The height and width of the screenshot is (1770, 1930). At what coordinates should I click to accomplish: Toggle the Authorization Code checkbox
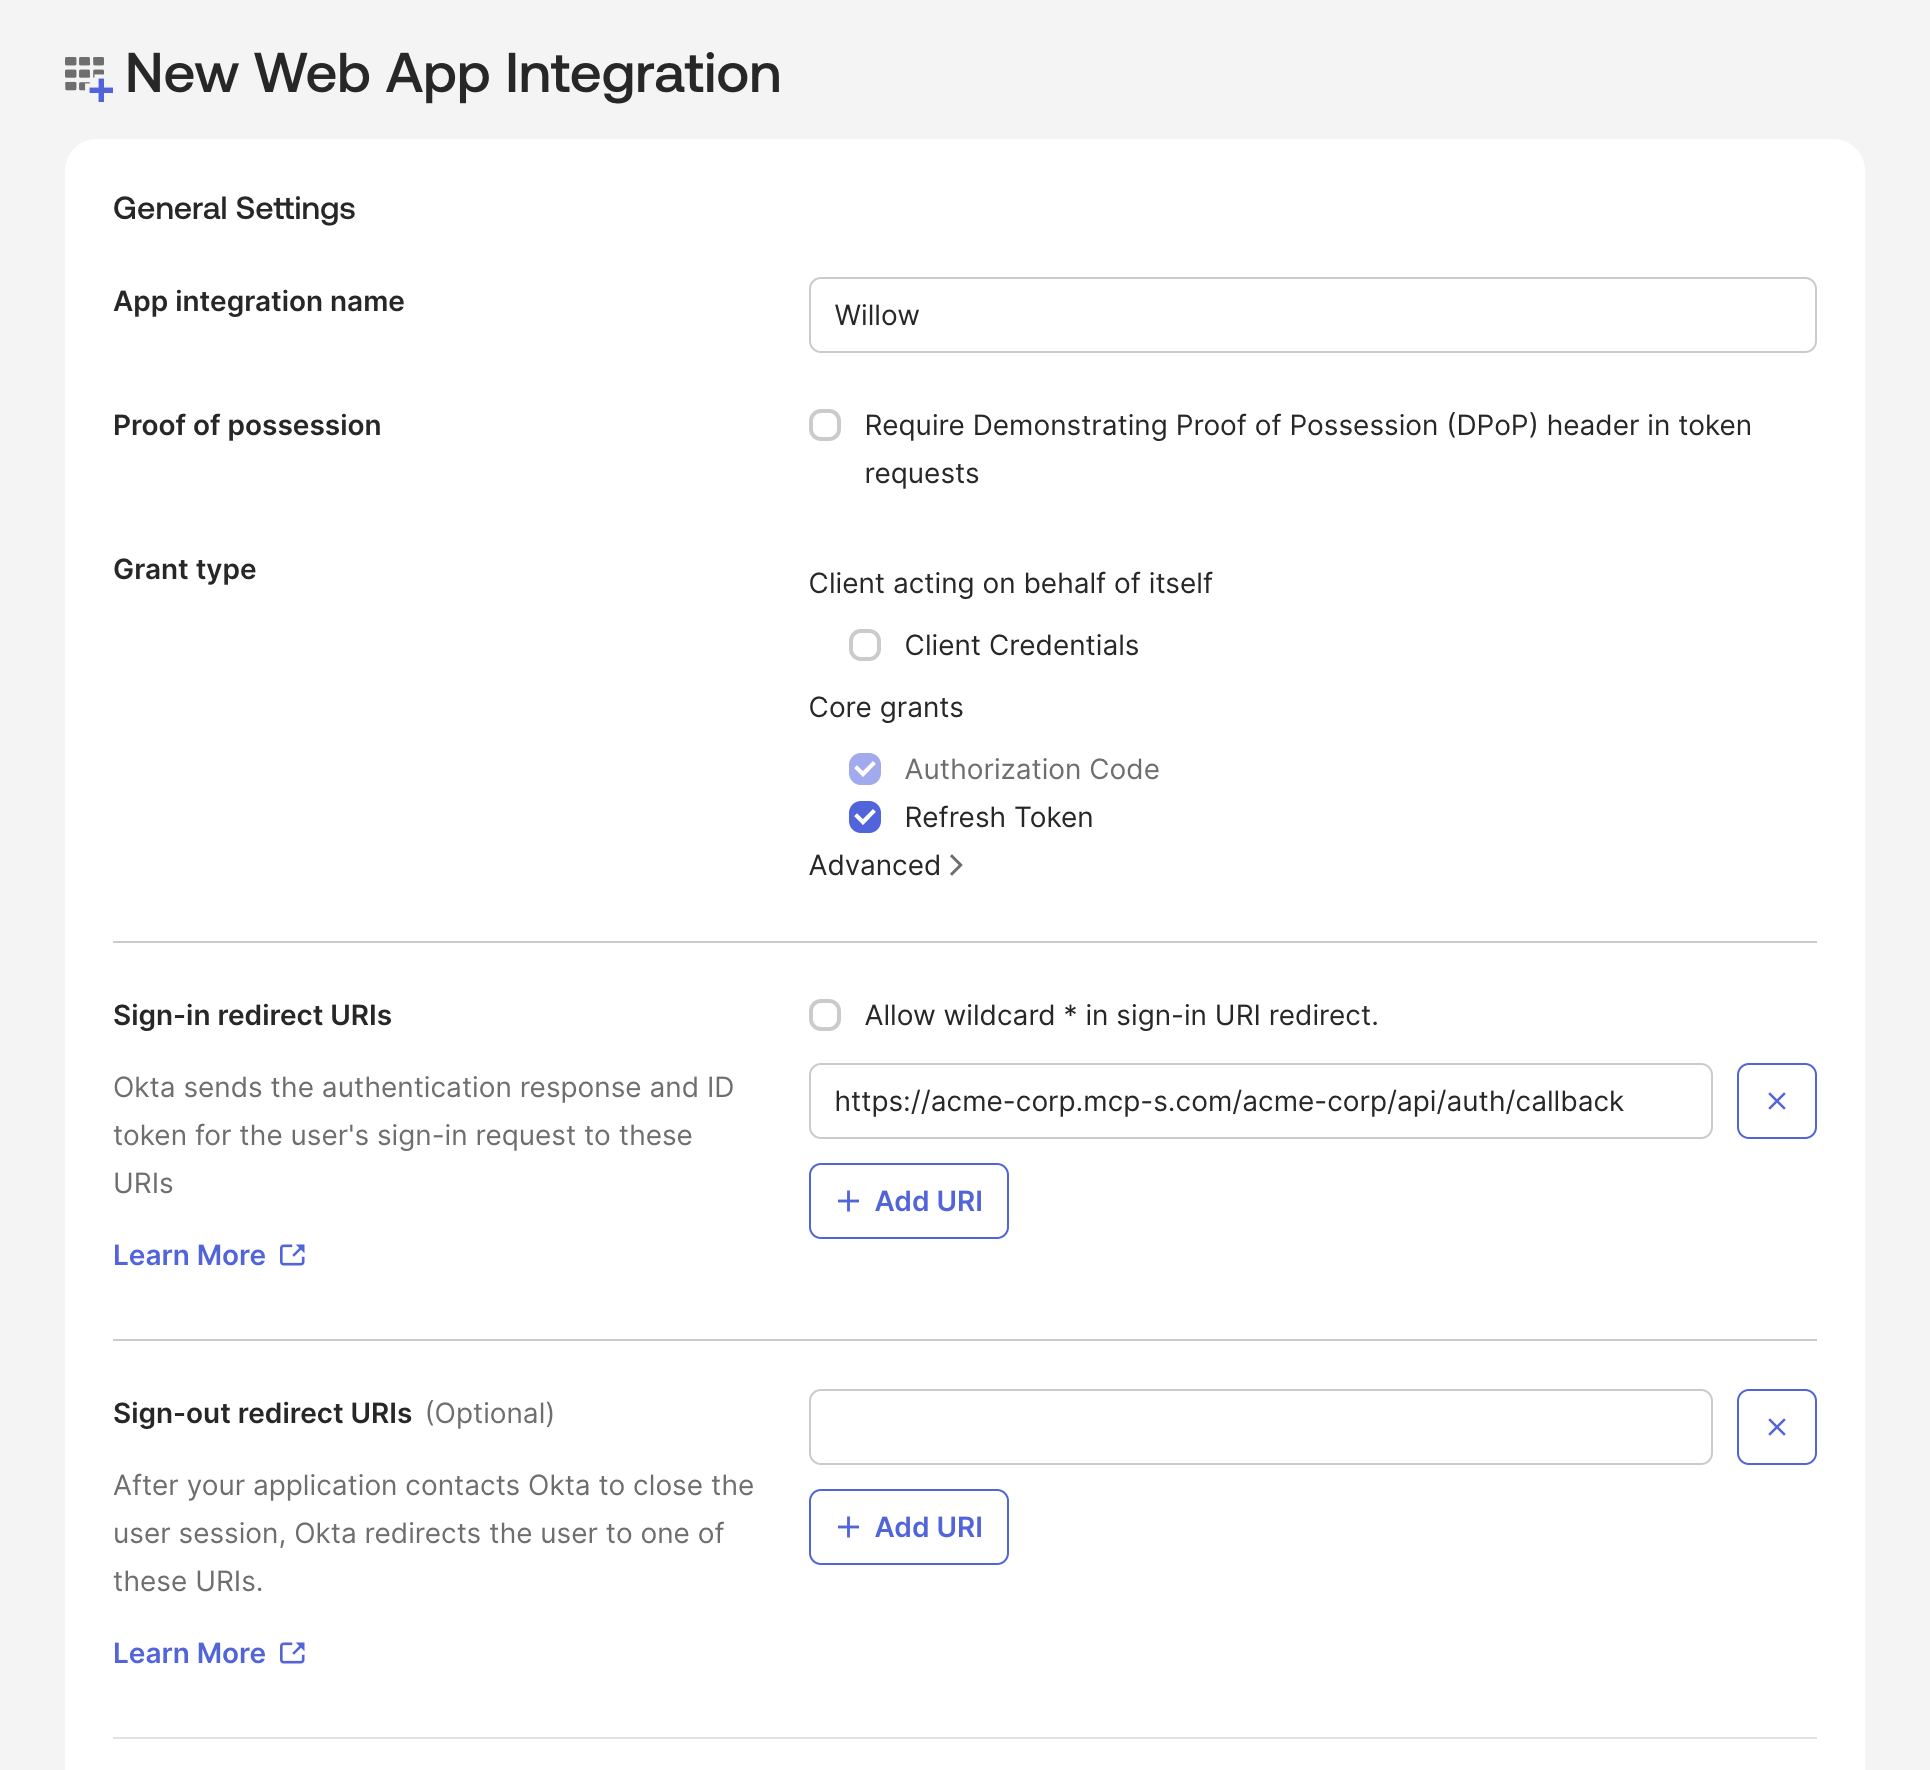[865, 769]
